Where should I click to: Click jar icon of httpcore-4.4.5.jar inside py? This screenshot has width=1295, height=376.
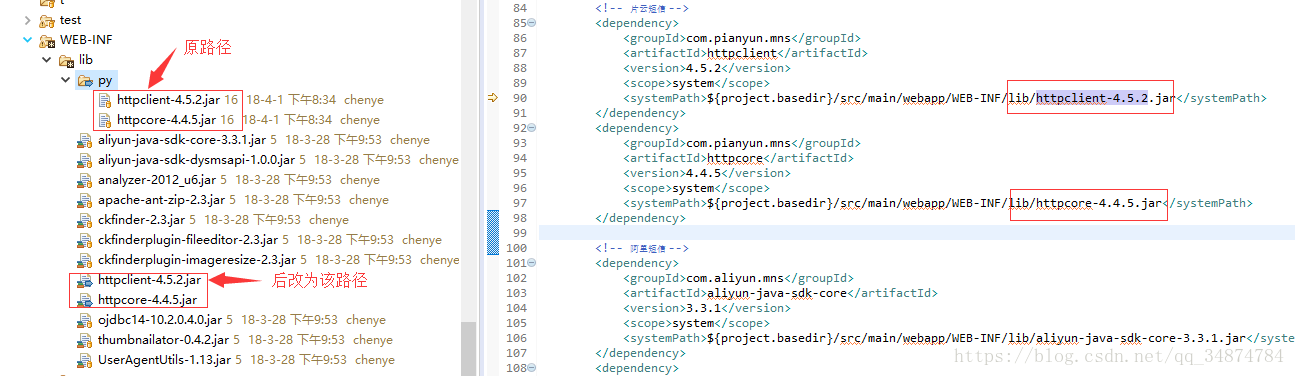[x=105, y=119]
